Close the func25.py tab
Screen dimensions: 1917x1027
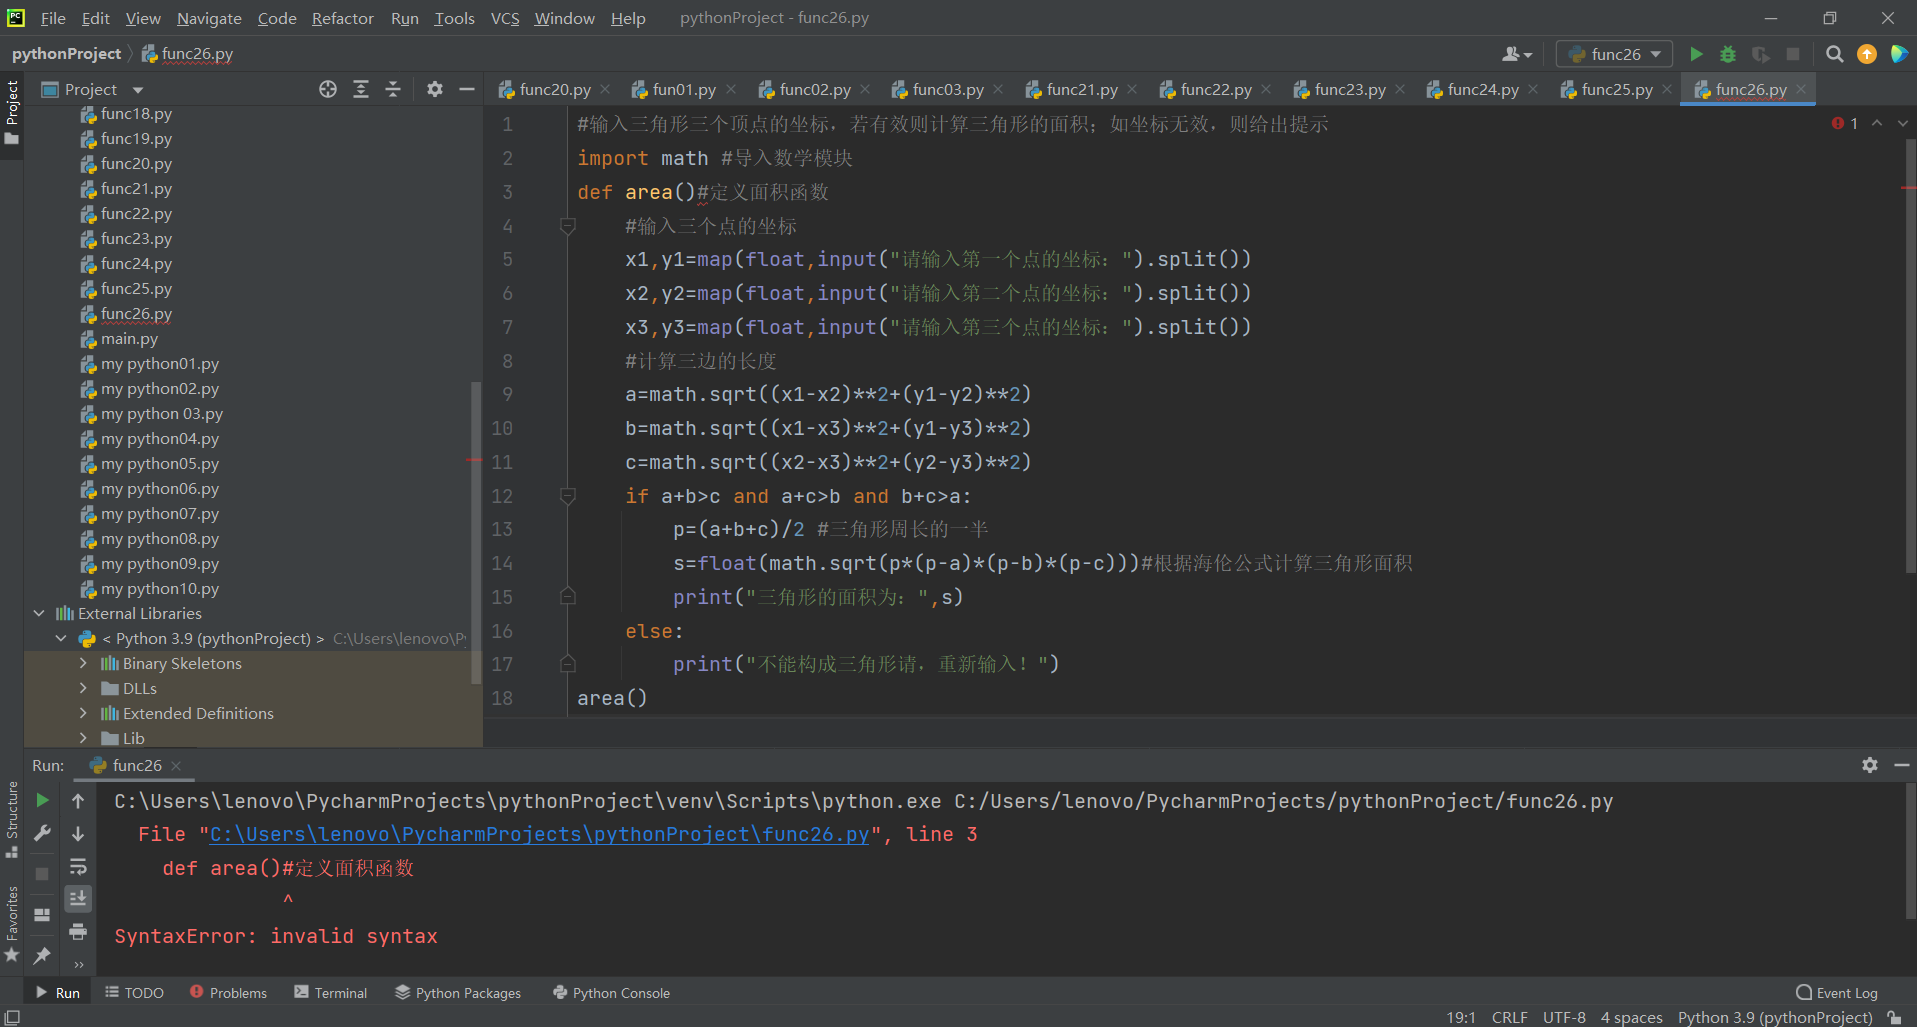coord(1667,89)
